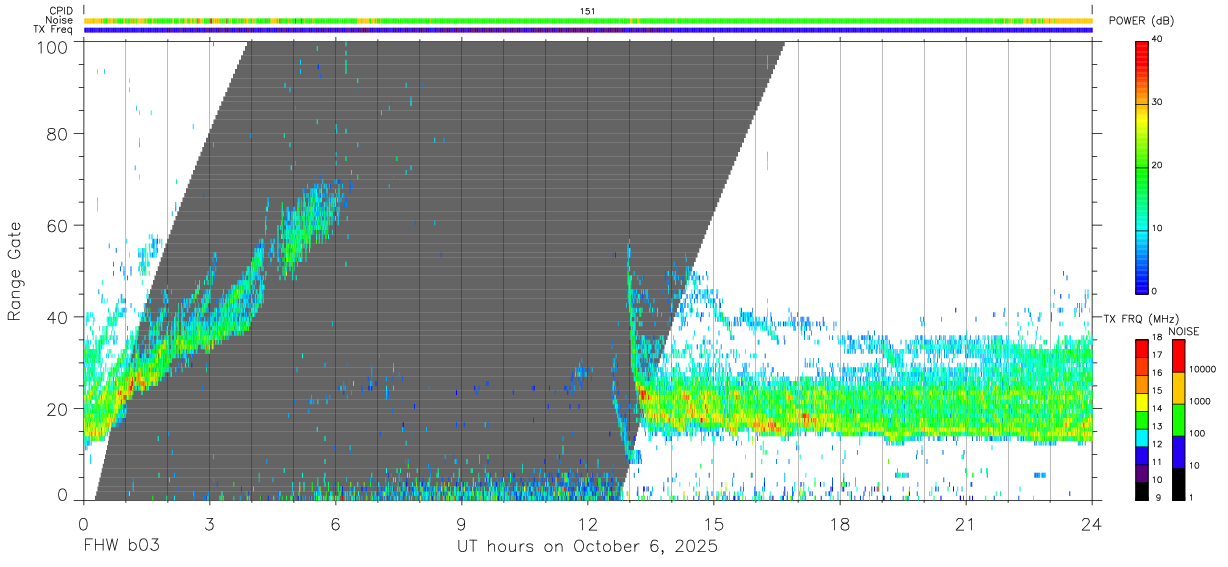Click the 24 hour tick on UT axis
1228x567 pixels.
(x=1092, y=524)
